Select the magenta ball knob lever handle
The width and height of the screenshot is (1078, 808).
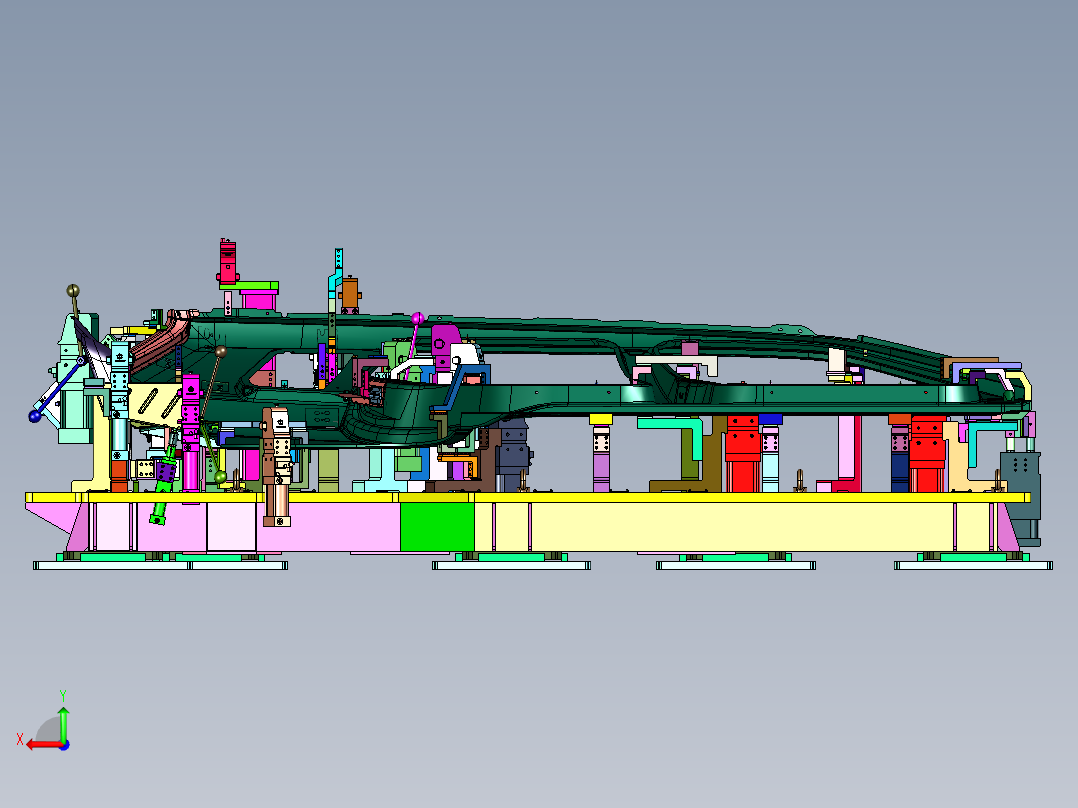pos(417,318)
